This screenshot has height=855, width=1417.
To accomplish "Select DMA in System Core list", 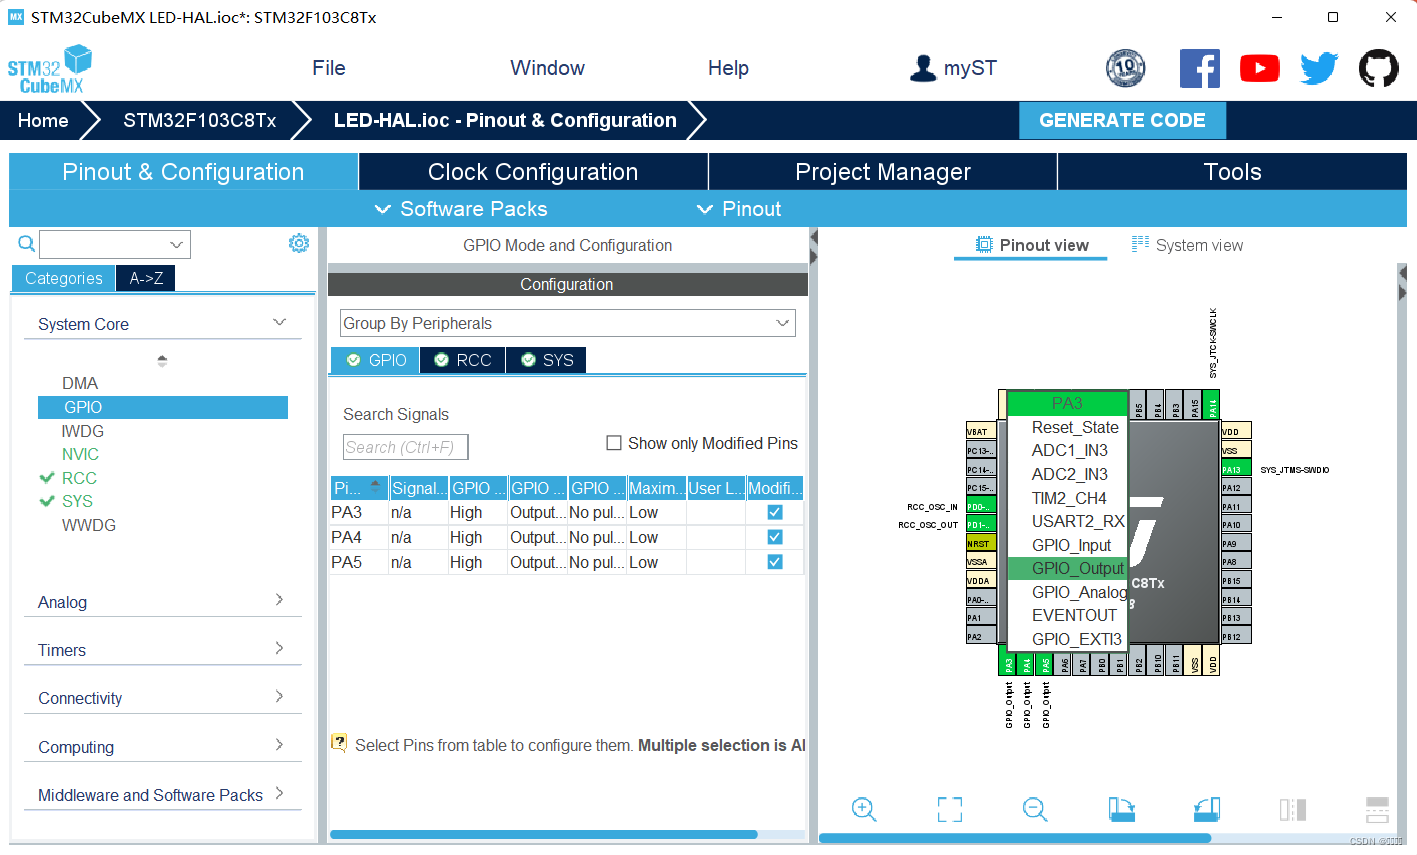I will point(80,383).
